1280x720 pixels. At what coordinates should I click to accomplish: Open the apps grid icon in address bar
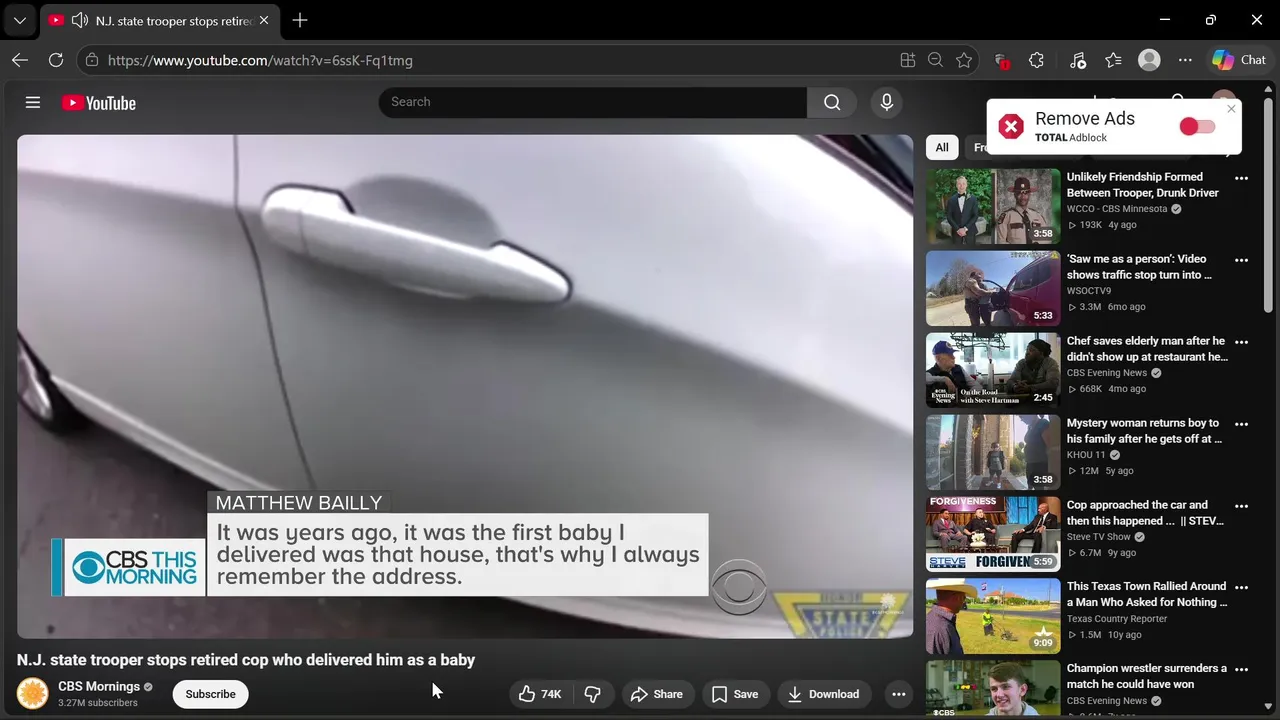(908, 60)
